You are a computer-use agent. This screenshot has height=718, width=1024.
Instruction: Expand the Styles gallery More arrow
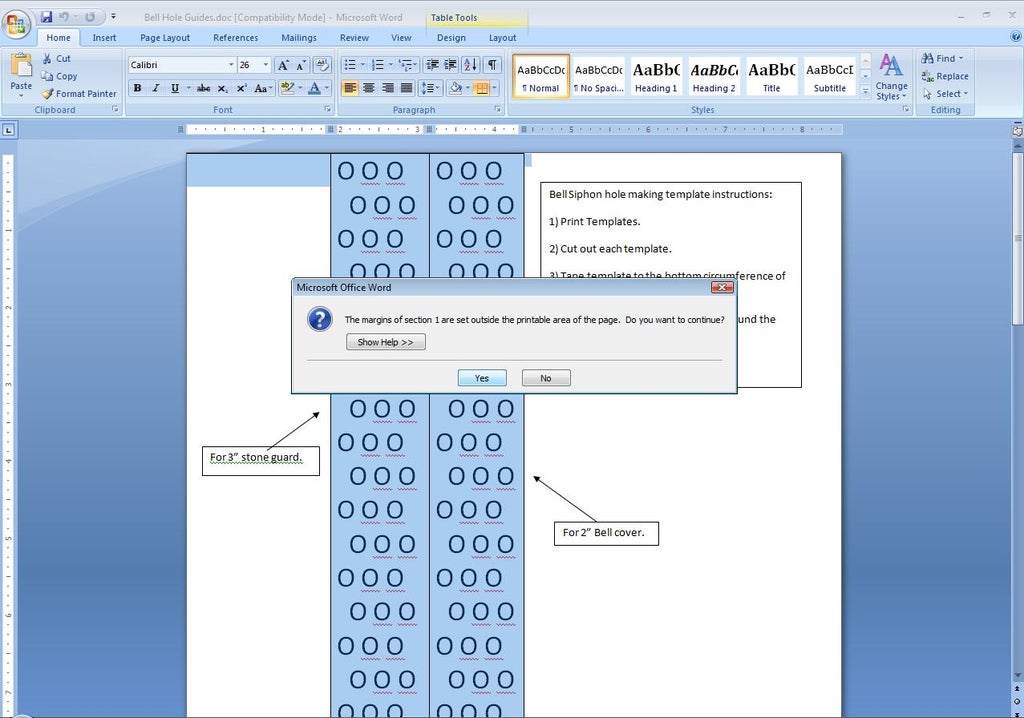[865, 93]
